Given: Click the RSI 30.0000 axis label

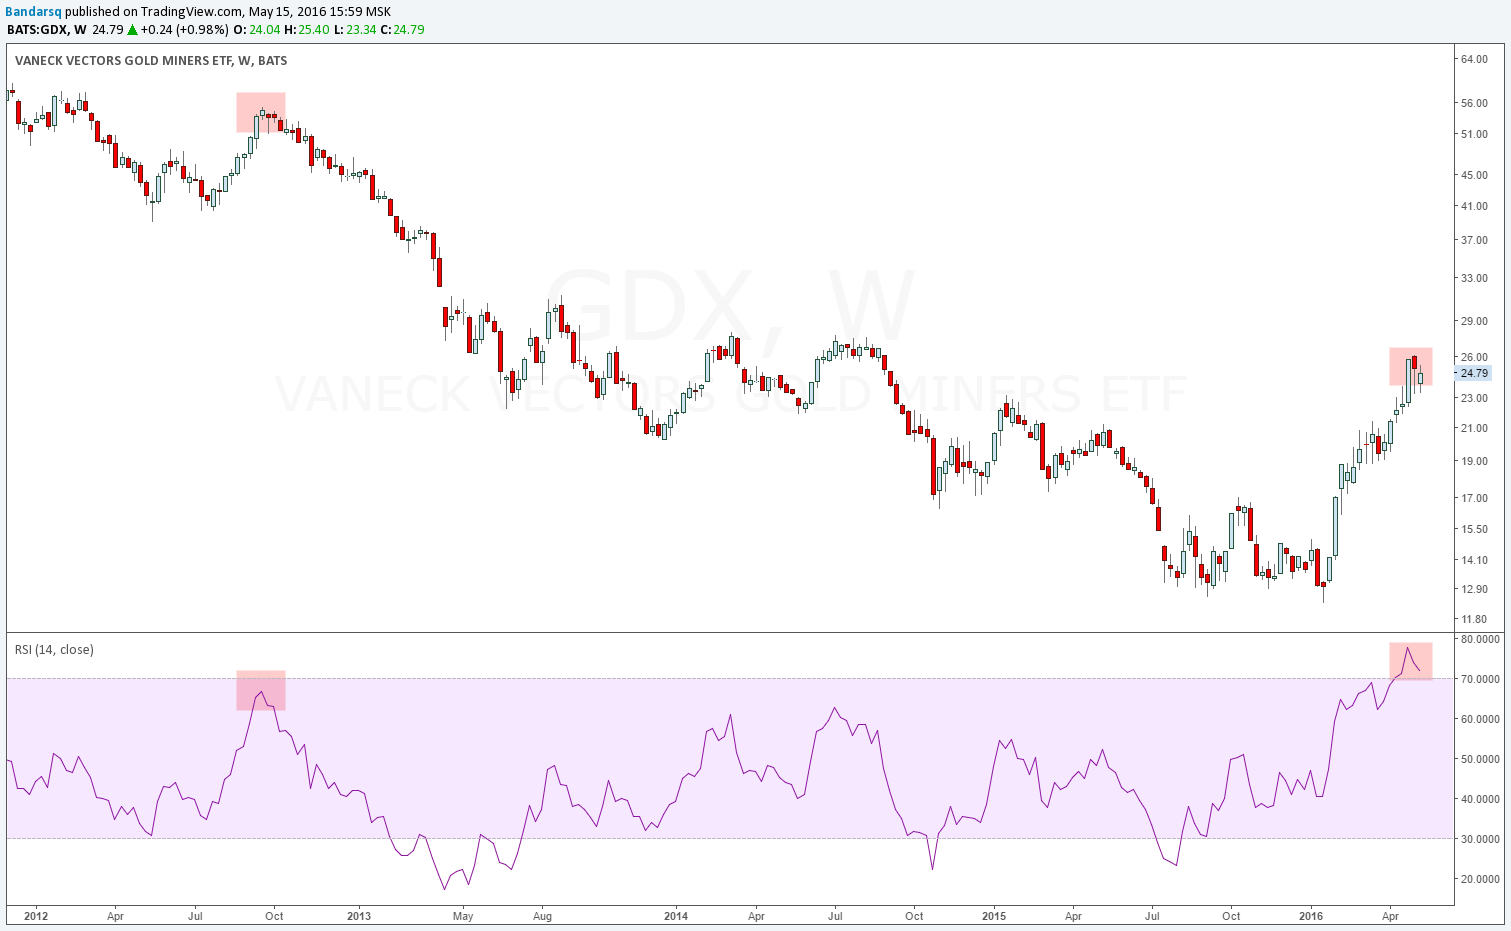Looking at the screenshot, I should point(1479,839).
